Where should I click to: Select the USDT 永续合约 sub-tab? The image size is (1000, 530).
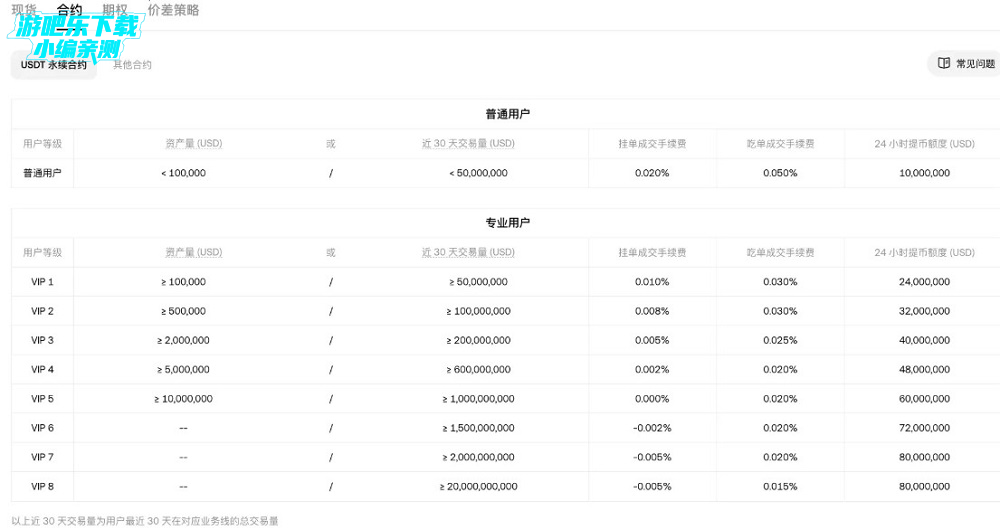pyautogui.click(x=54, y=65)
